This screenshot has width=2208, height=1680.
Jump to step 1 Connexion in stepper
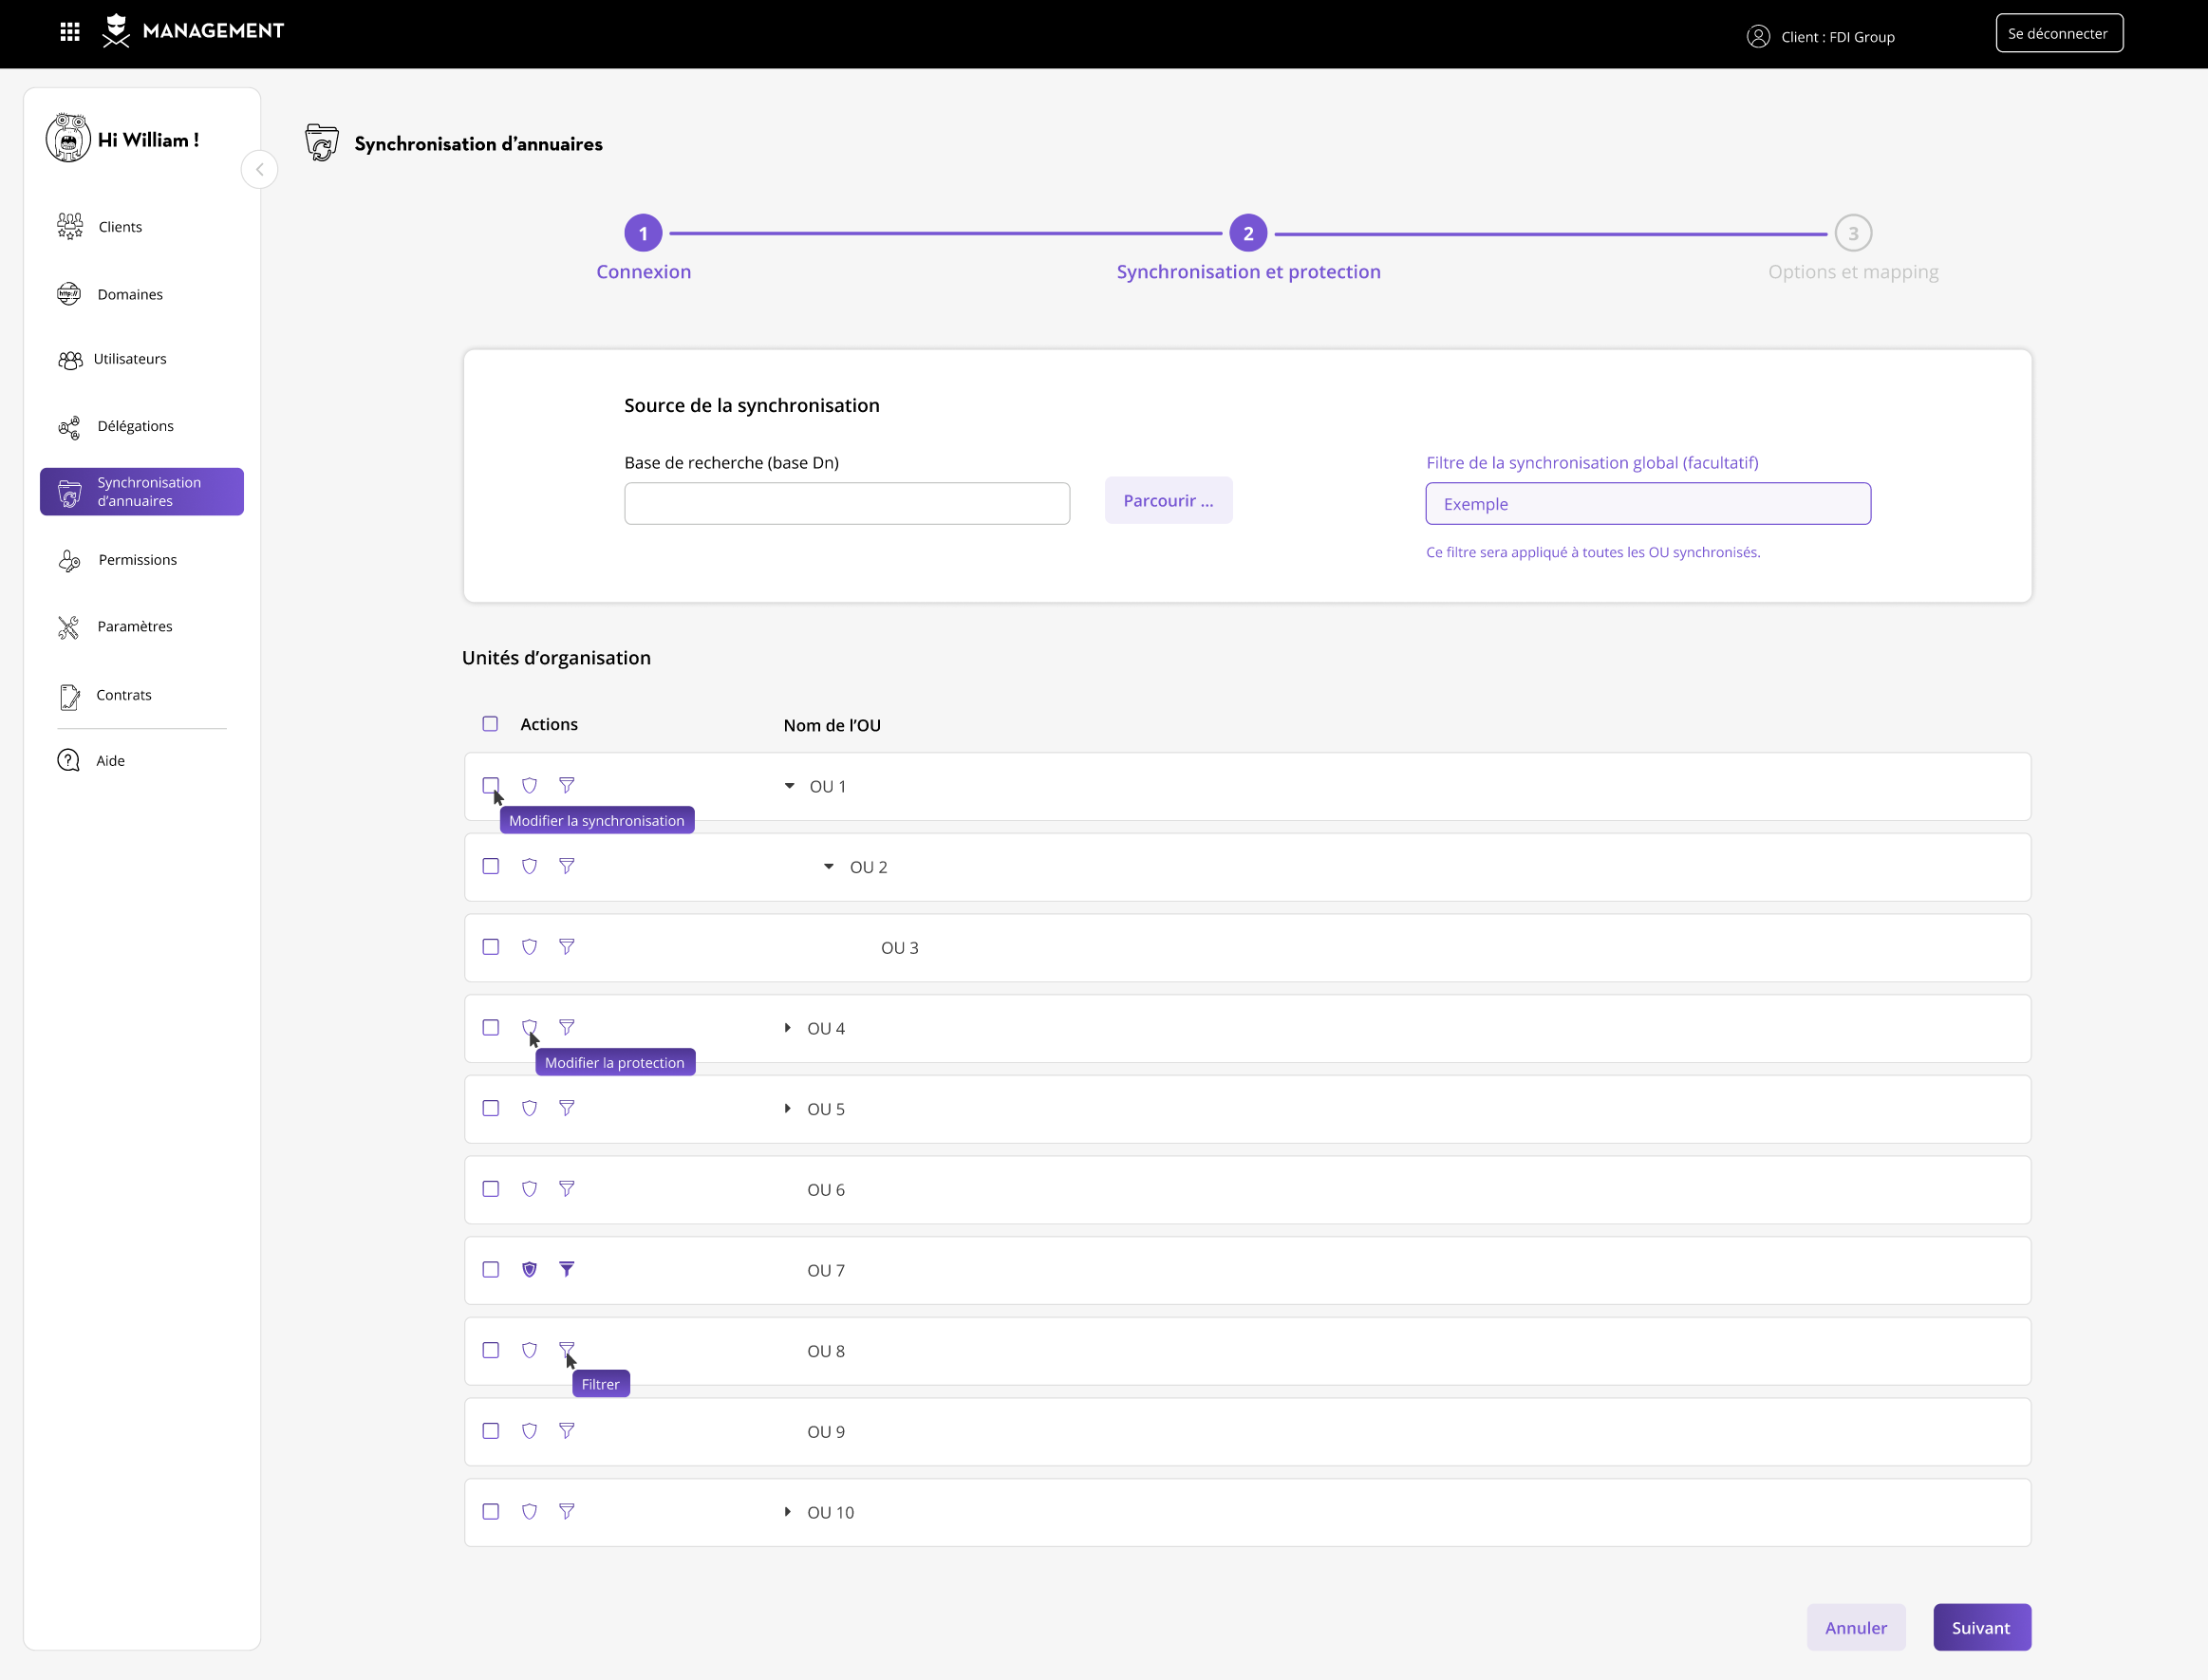click(x=643, y=234)
